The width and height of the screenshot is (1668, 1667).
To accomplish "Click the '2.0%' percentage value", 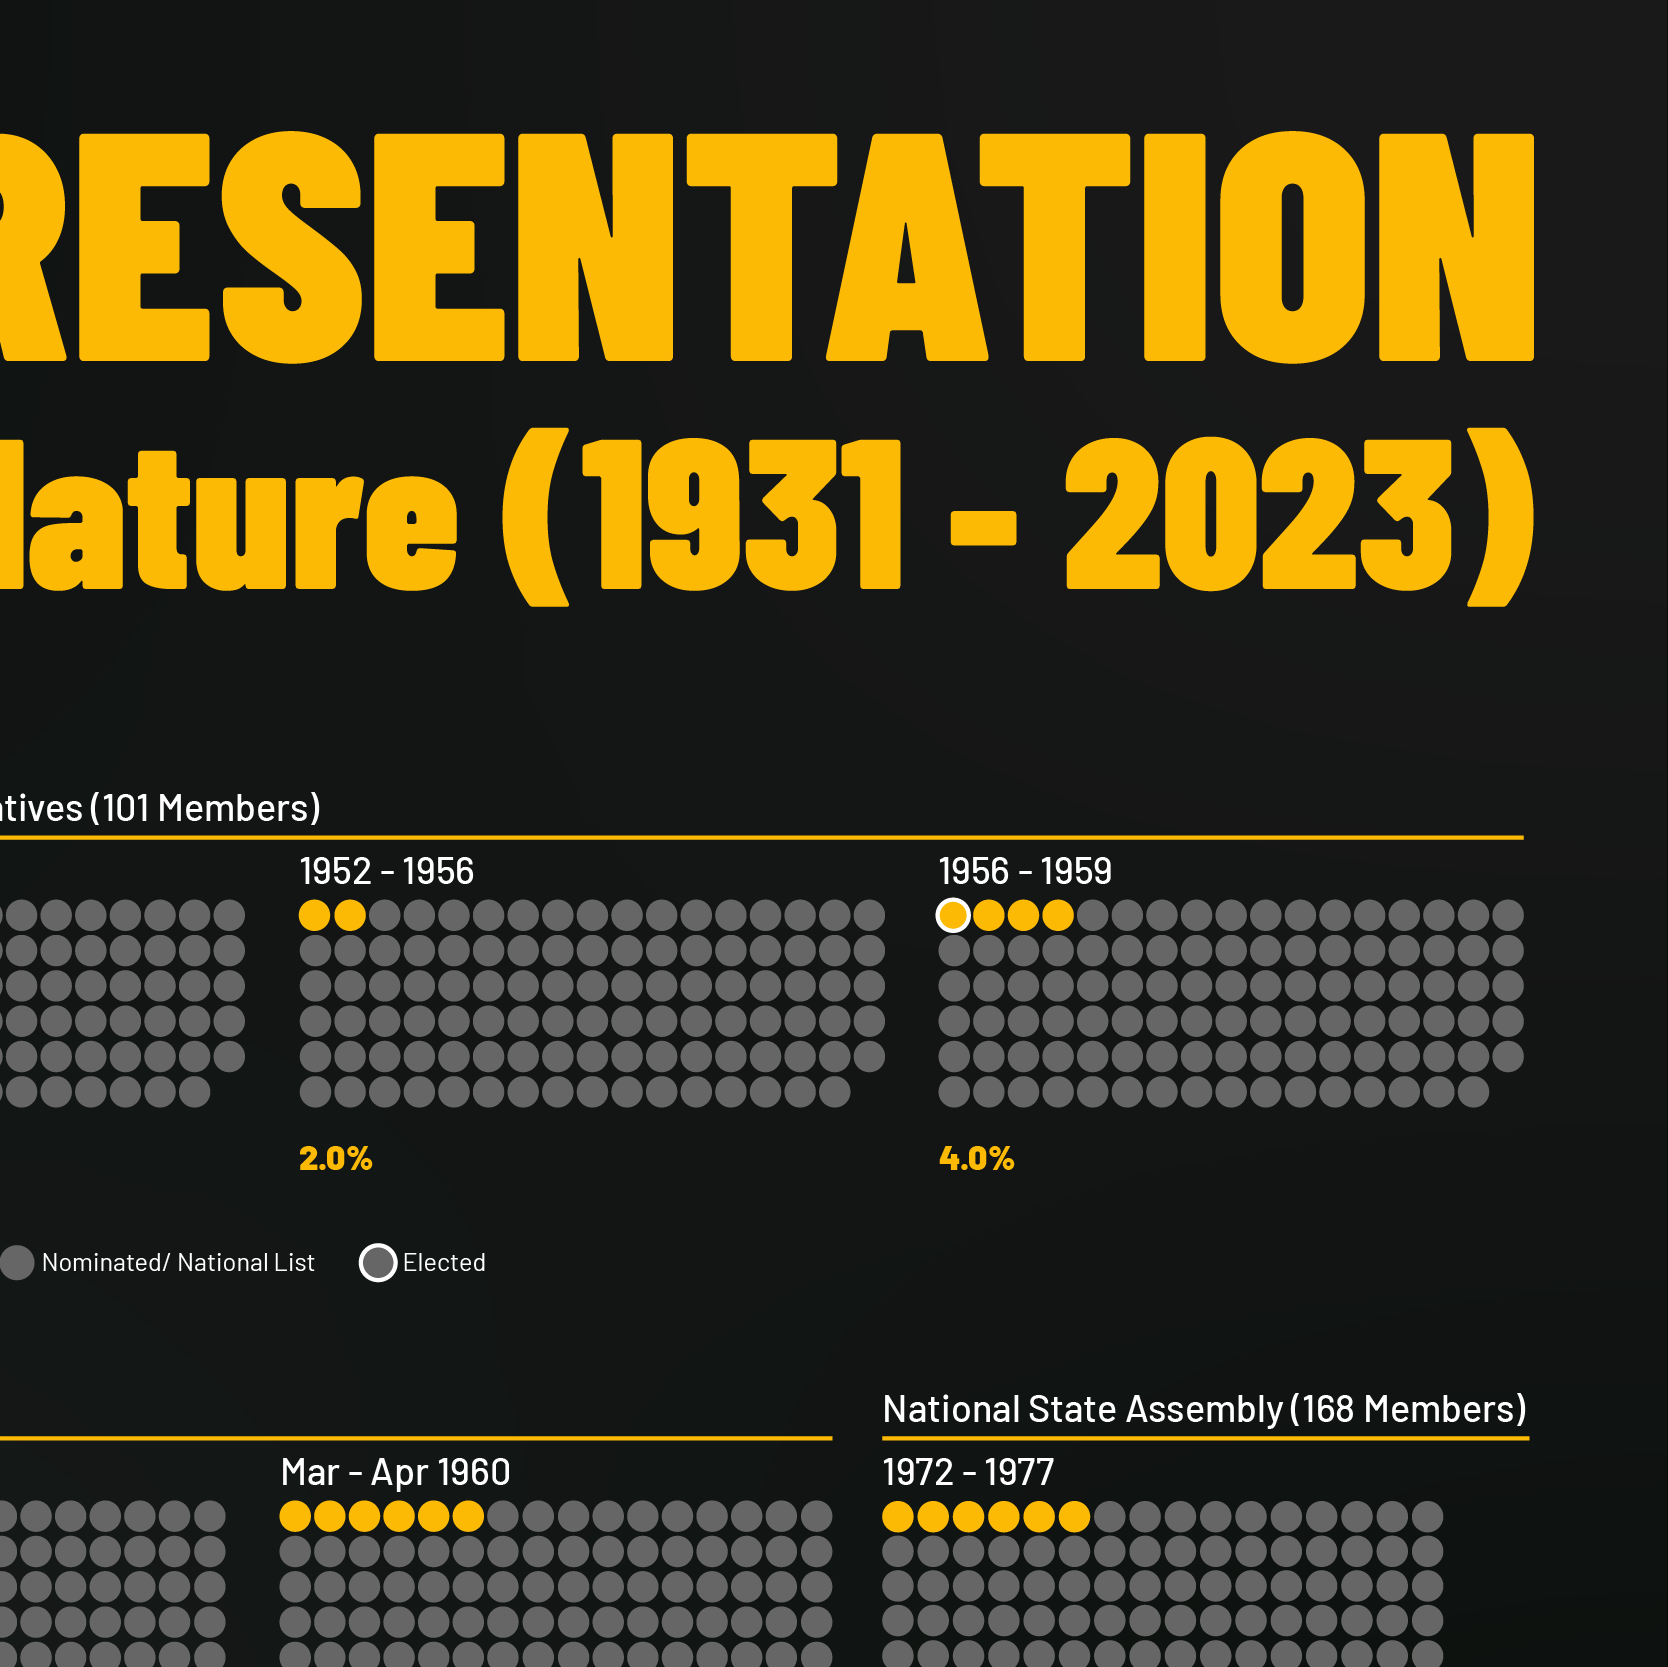I will click(x=335, y=1158).
